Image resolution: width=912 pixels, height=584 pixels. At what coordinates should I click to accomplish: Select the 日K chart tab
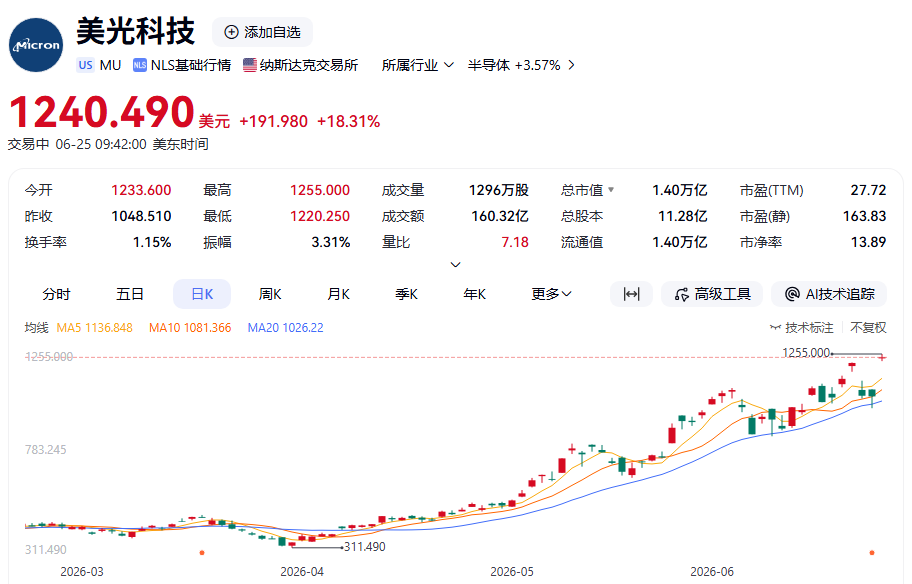[202, 294]
